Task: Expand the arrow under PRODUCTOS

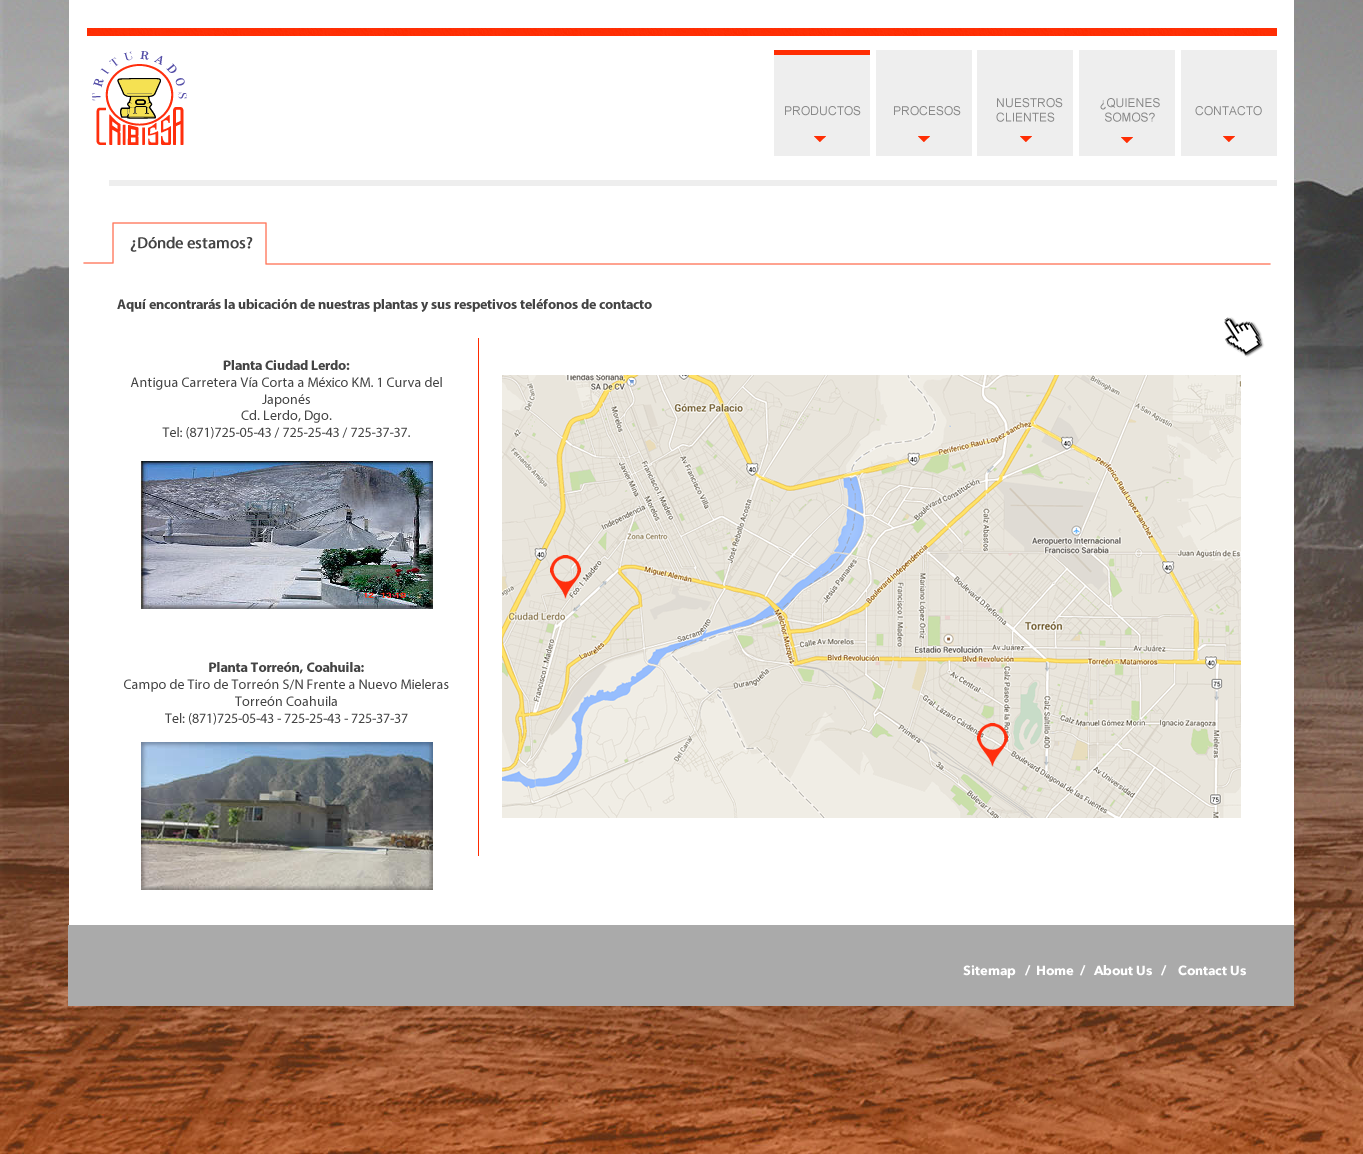Action: click(820, 139)
